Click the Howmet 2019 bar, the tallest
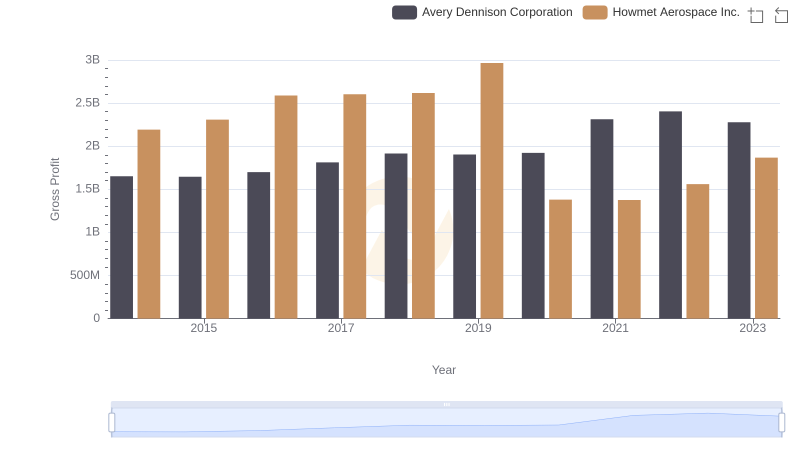The height and width of the screenshot is (461, 800). pyautogui.click(x=492, y=191)
